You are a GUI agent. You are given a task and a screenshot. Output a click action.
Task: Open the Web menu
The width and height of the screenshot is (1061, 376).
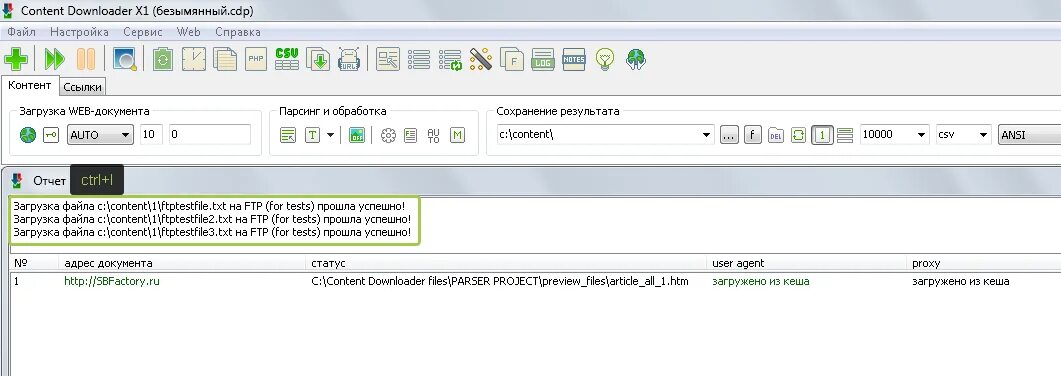[189, 32]
